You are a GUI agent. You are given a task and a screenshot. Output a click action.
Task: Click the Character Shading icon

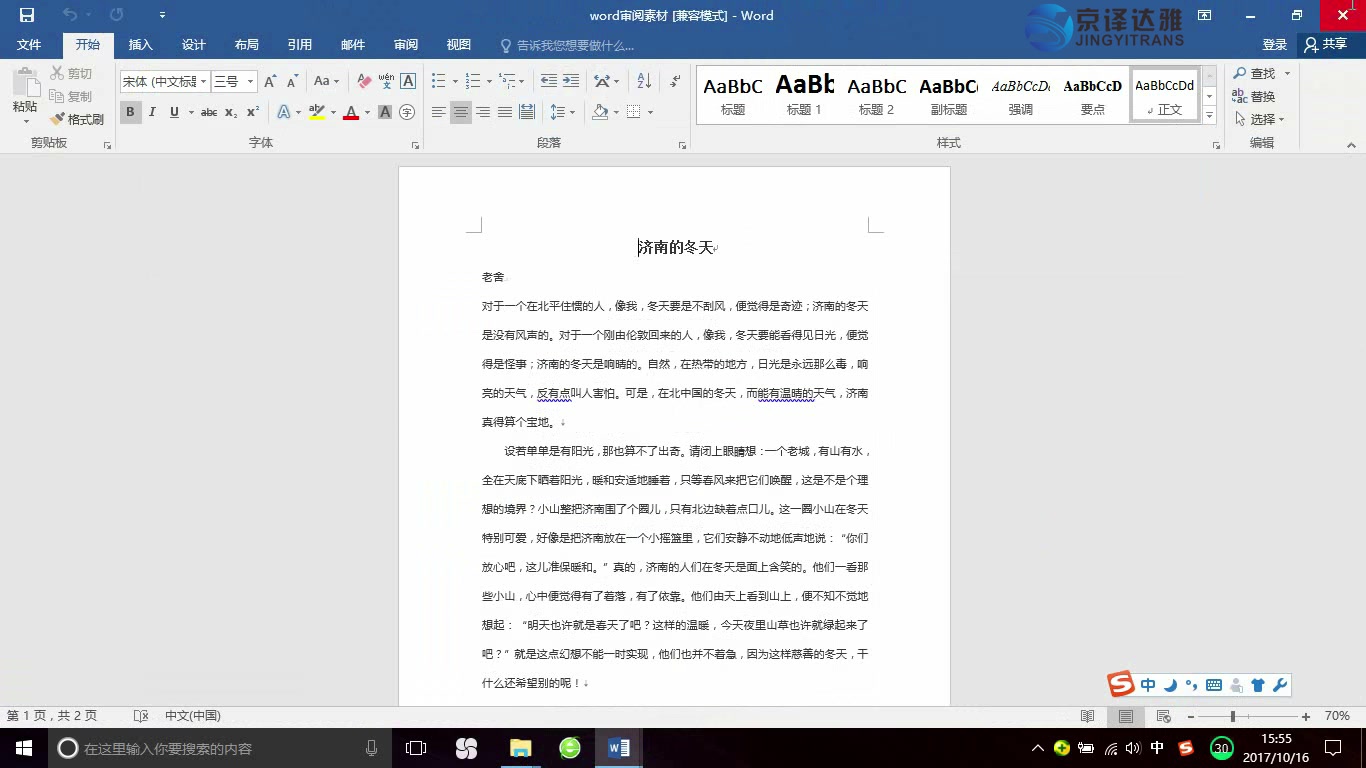tap(385, 112)
